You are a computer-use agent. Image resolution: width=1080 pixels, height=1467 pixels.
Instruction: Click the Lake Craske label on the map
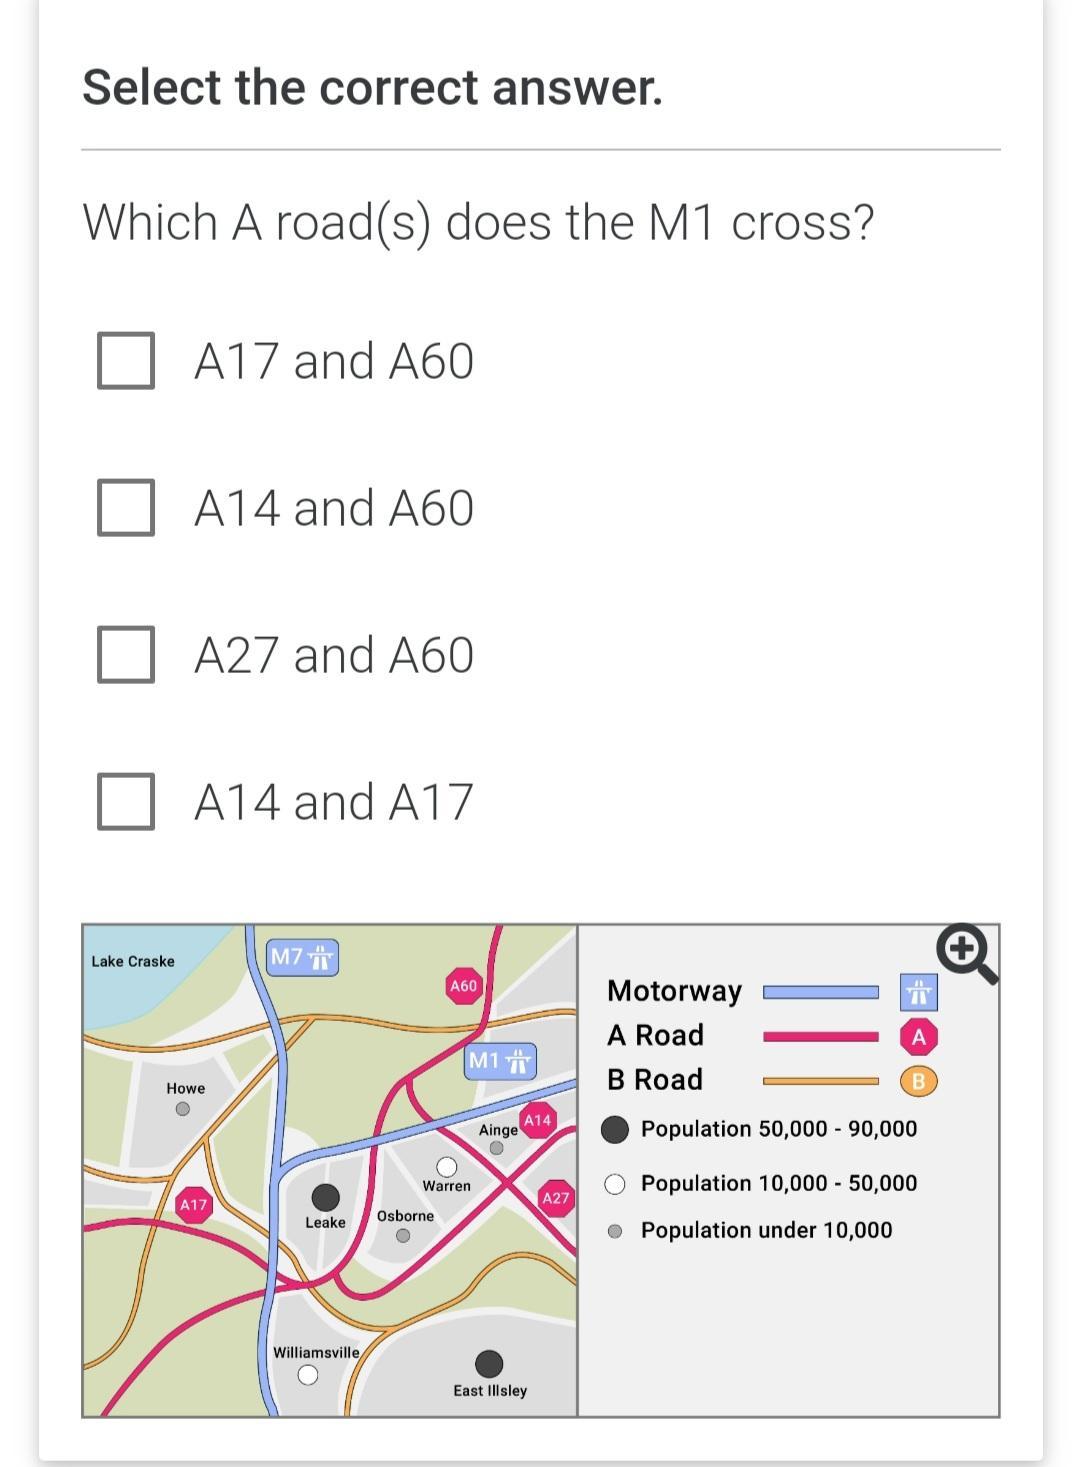133,961
